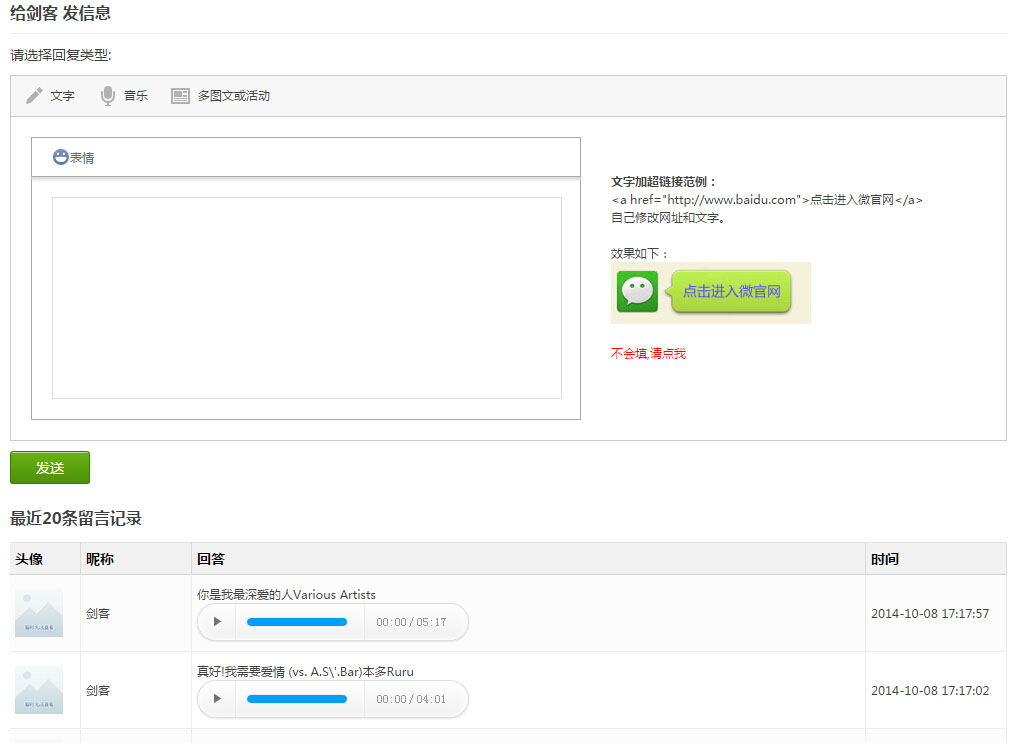
Task: Click the news icon for multi-image reply
Action: [x=180, y=96]
